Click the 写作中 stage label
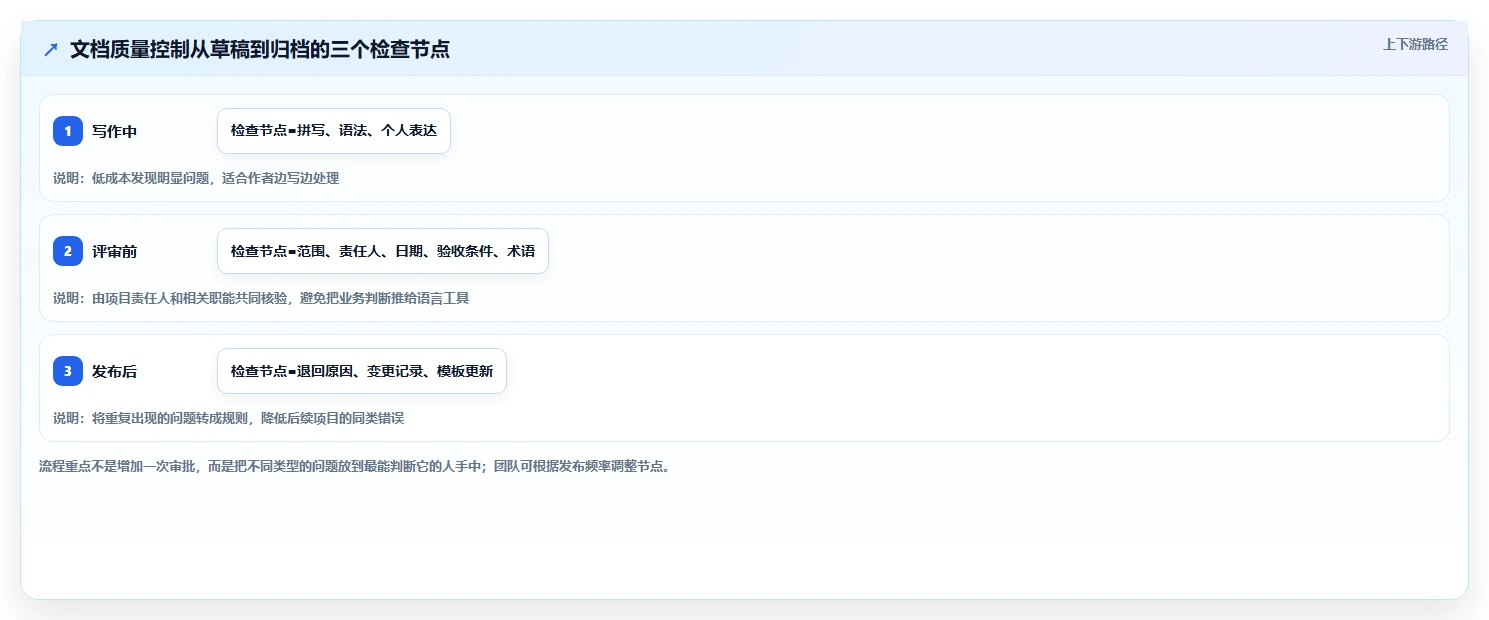Image resolution: width=1489 pixels, height=620 pixels. point(114,131)
